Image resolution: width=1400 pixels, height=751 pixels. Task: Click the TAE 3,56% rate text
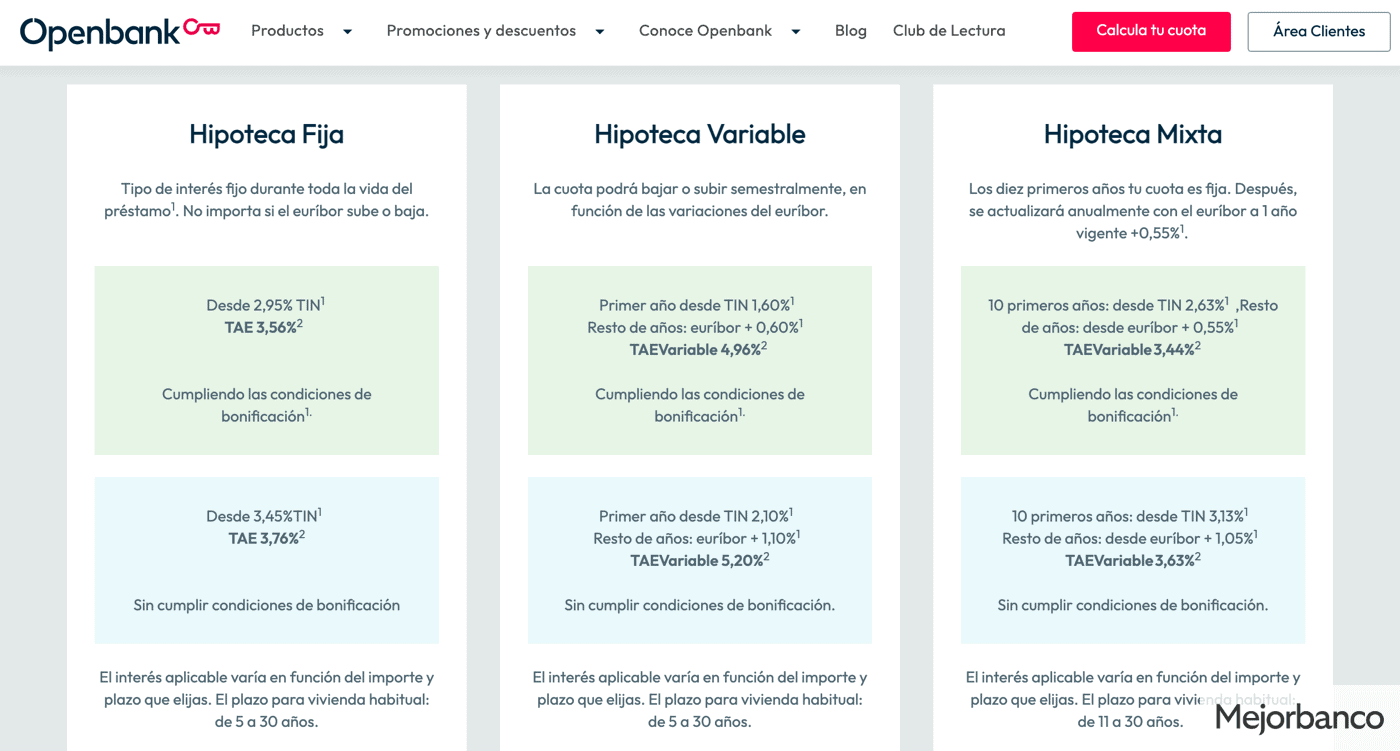pyautogui.click(x=264, y=327)
